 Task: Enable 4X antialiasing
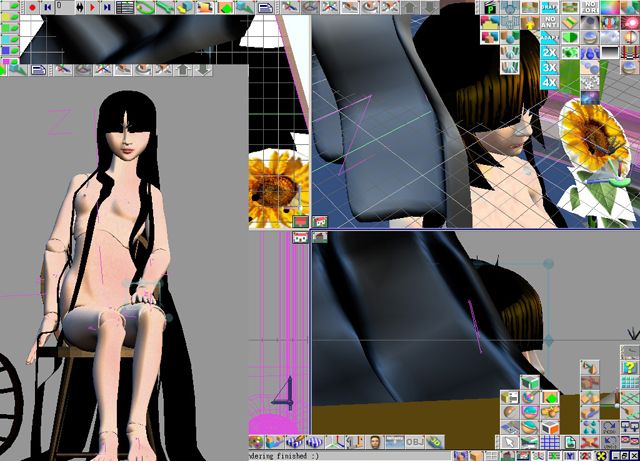pos(550,83)
